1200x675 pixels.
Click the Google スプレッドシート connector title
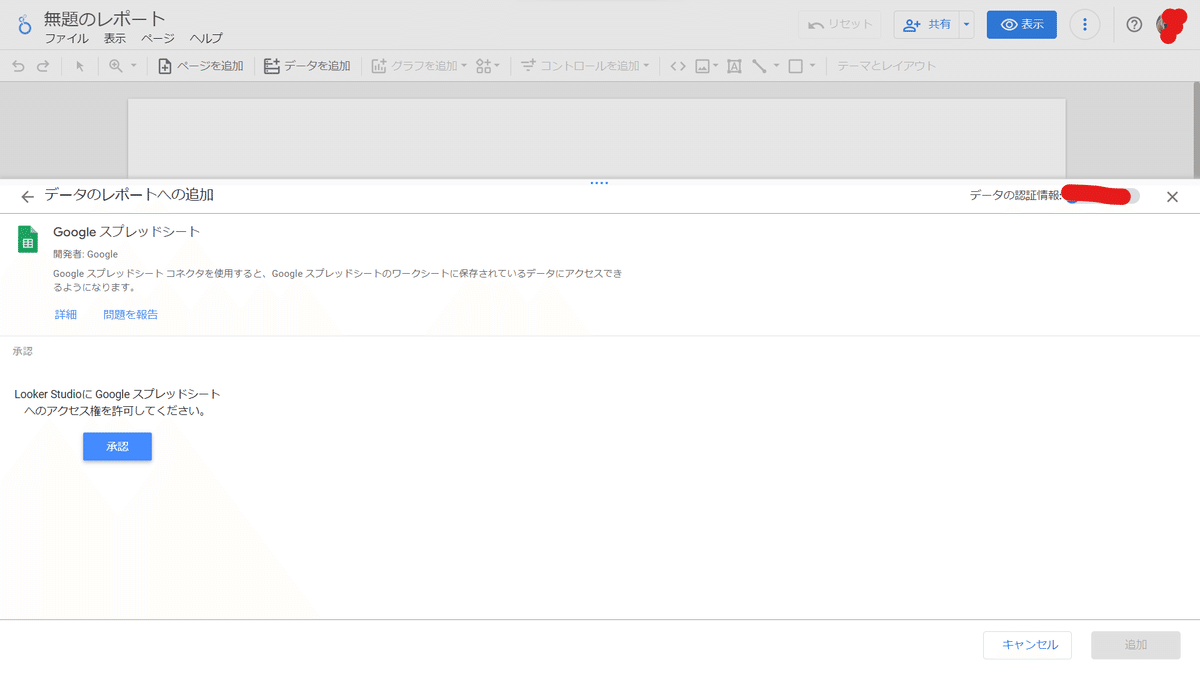point(127,232)
